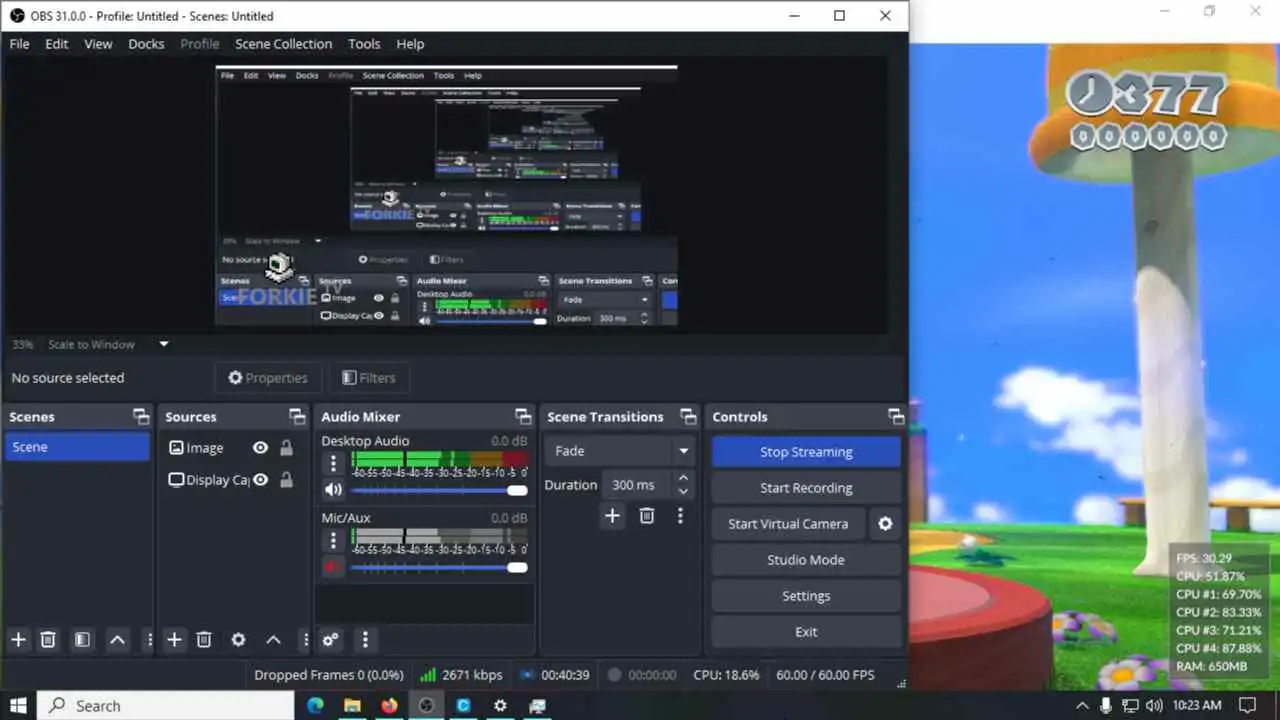Add a new source with the plus icon
The width and height of the screenshot is (1280, 720).
pos(174,640)
